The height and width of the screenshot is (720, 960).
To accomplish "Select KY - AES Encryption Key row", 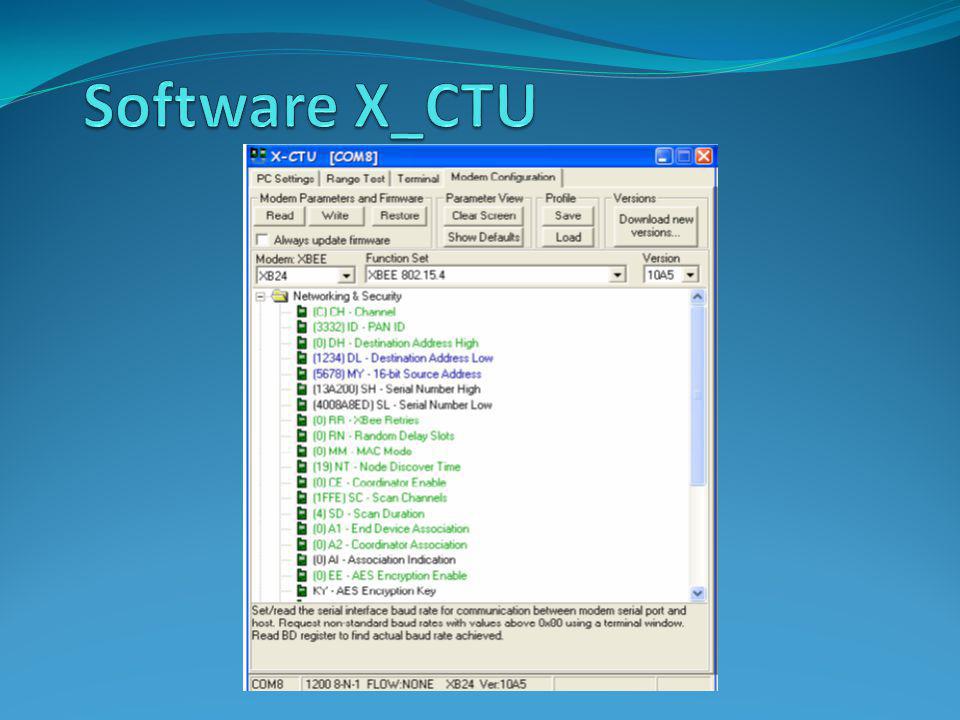I will [x=374, y=591].
